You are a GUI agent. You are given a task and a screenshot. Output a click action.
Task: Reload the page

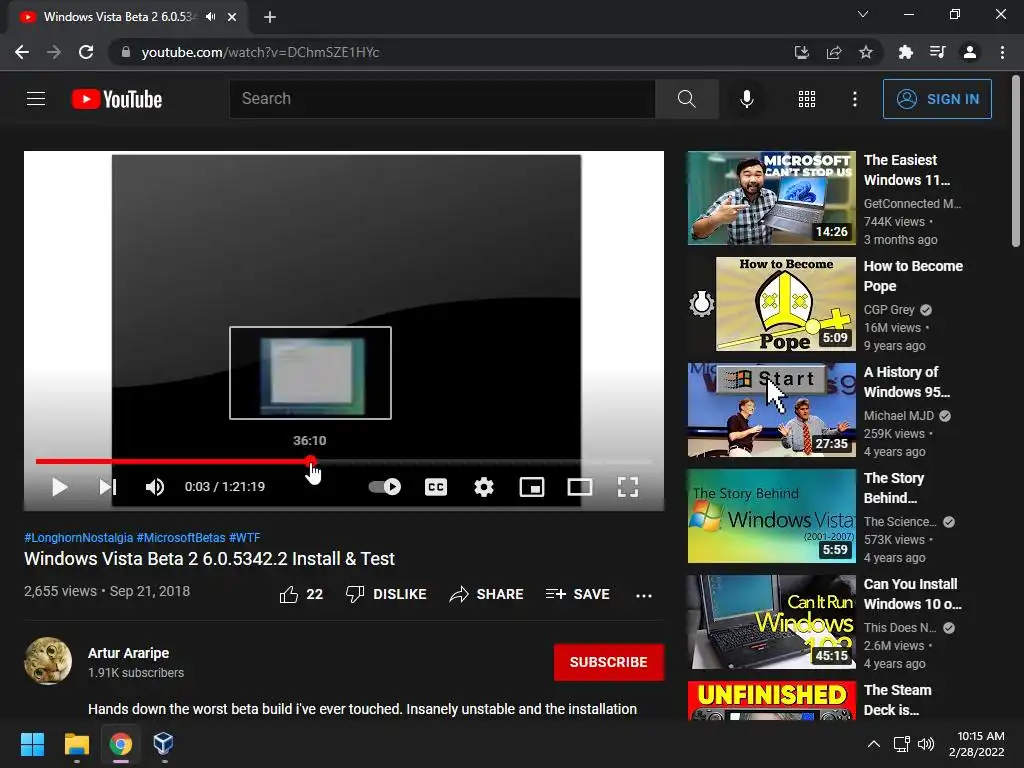click(86, 52)
